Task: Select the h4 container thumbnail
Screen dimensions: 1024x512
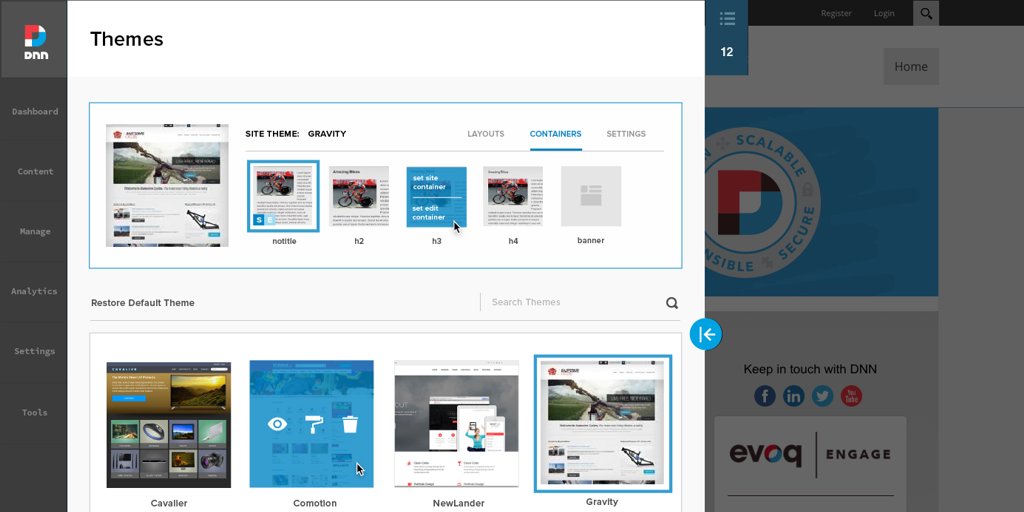Action: tap(513, 197)
